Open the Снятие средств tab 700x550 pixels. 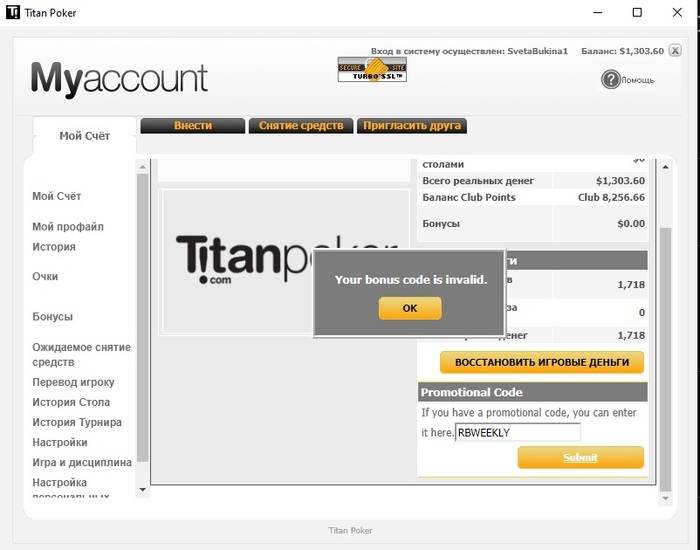pos(301,125)
